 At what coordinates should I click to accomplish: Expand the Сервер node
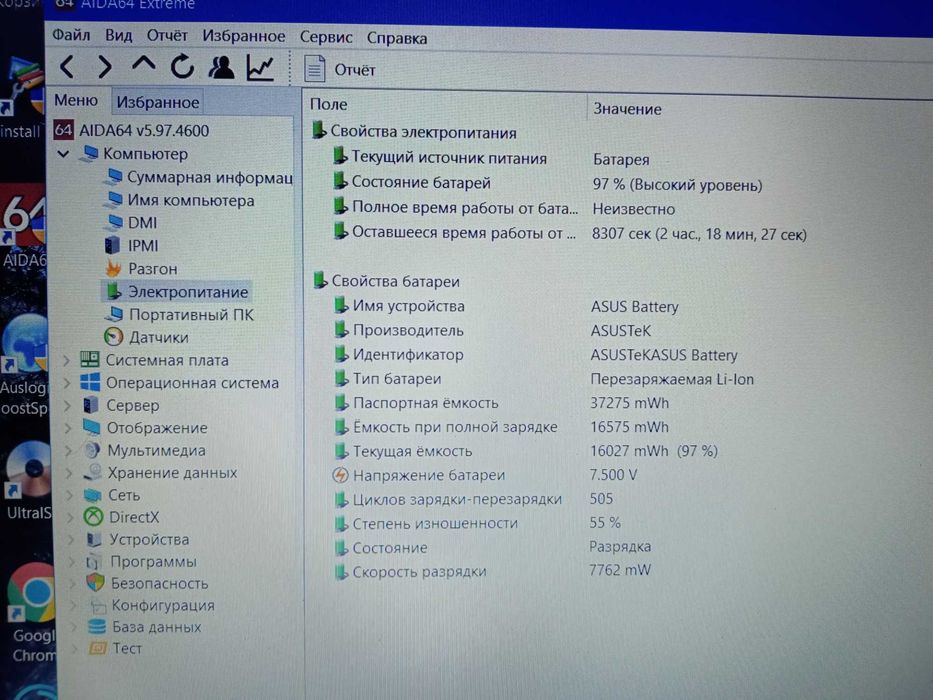click(68, 405)
